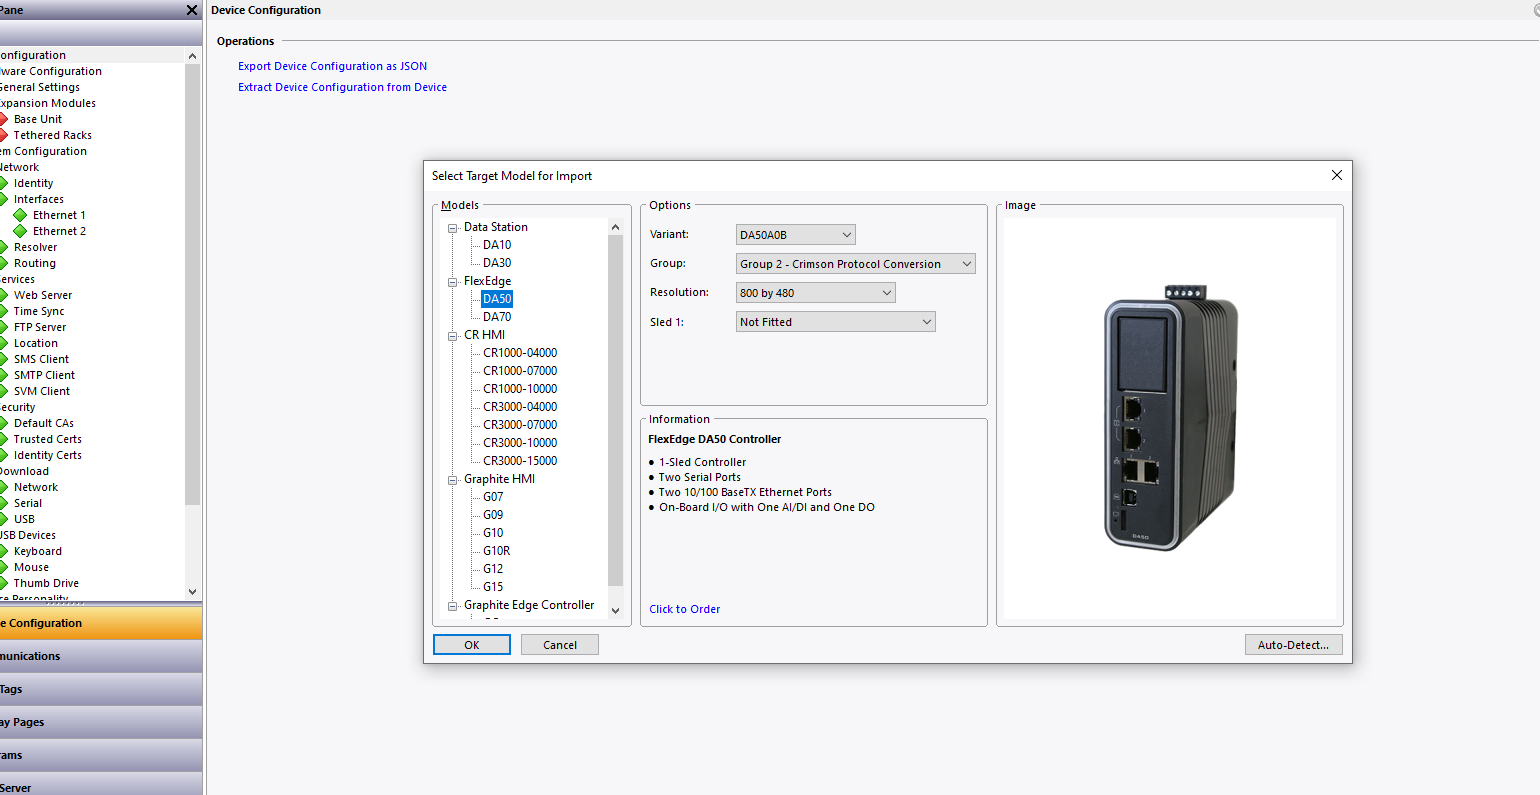Collapse the CR HMI tree node
The height and width of the screenshot is (795, 1540).
coord(452,336)
